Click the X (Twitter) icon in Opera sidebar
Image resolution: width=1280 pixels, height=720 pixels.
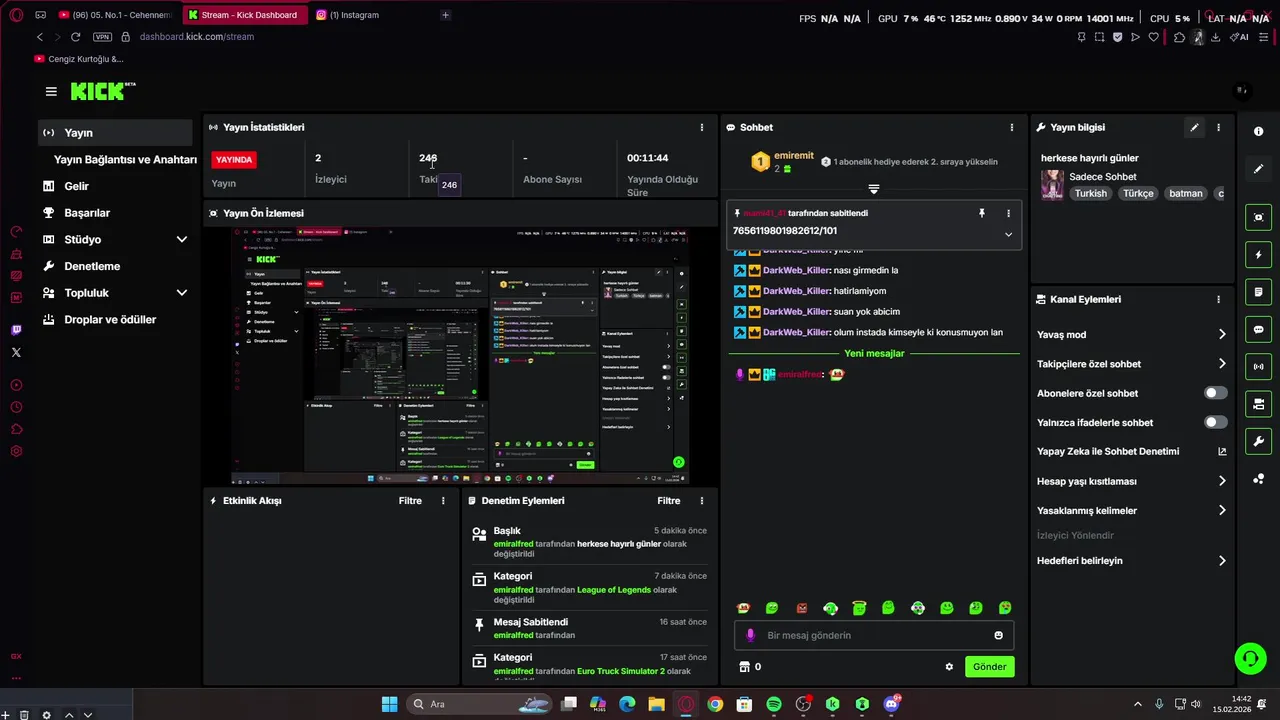tap(16, 352)
